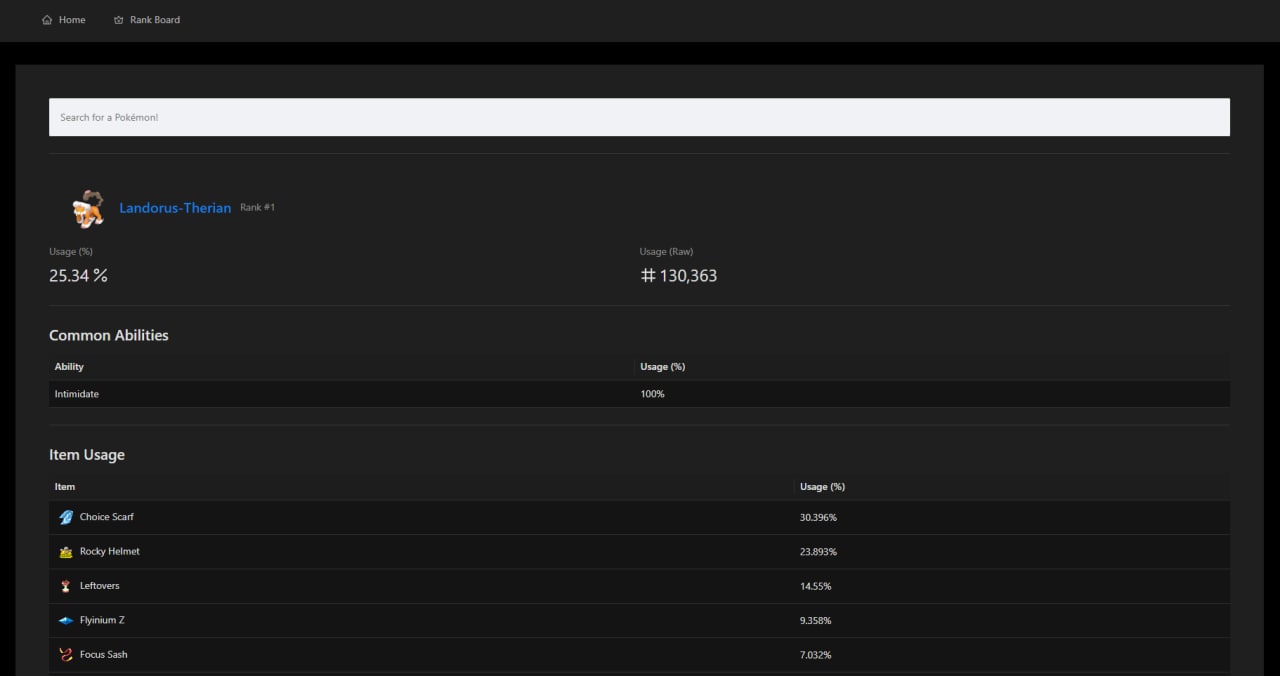Click the Rank Board crown icon

tap(119, 20)
